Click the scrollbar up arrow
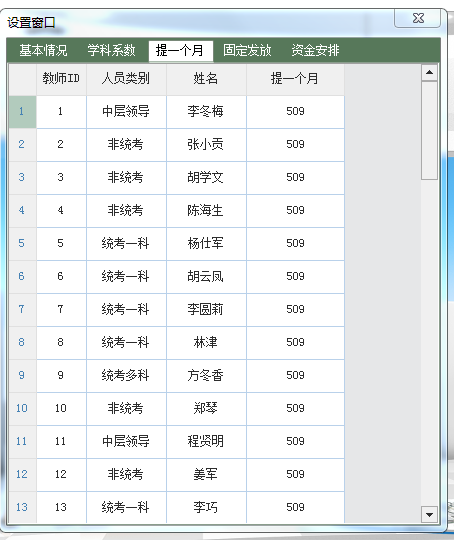Screen dimensions: 454x540 click(x=429, y=73)
